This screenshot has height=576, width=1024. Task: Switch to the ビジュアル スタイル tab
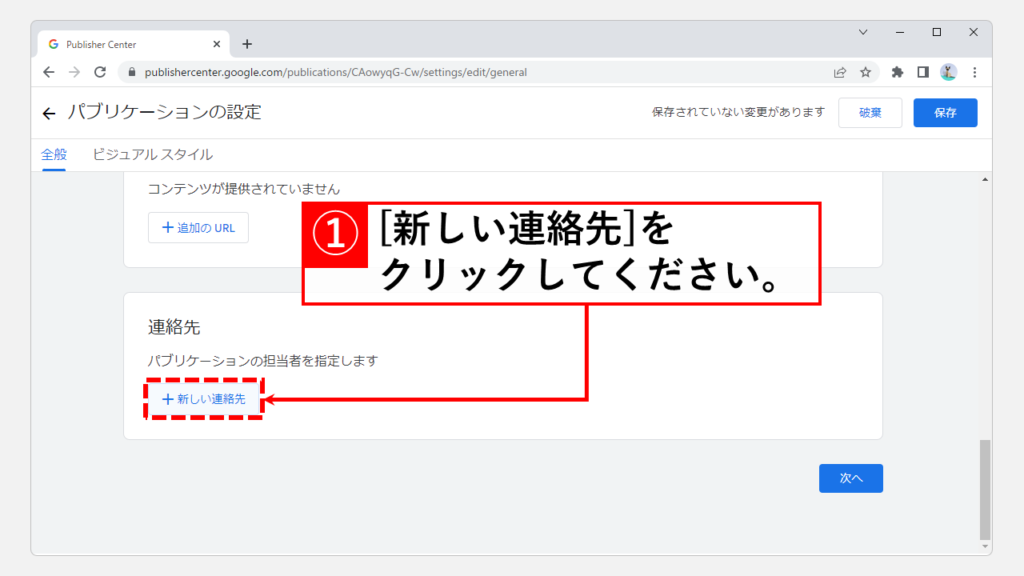pyautogui.click(x=152, y=155)
